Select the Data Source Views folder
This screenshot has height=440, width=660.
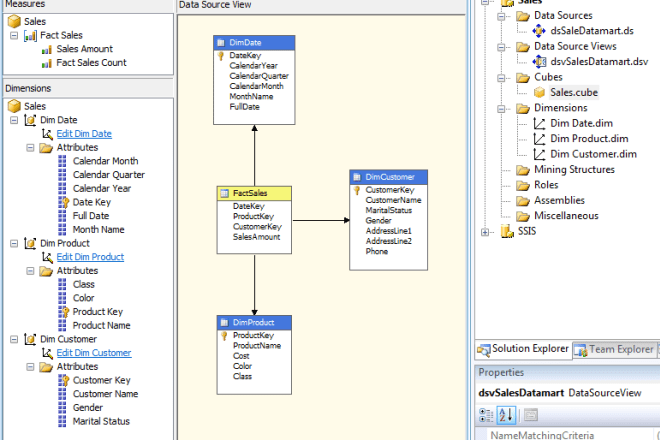click(575, 46)
